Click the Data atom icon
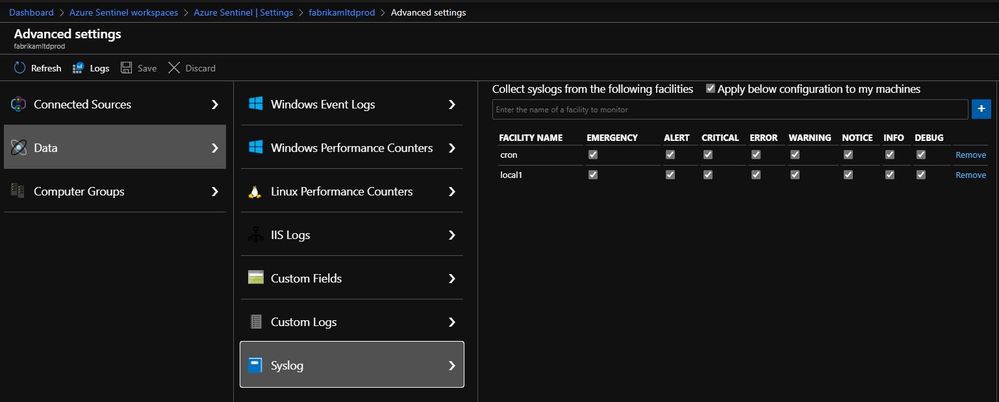Screen dimensions: 999x402 pyautogui.click(x=18, y=148)
